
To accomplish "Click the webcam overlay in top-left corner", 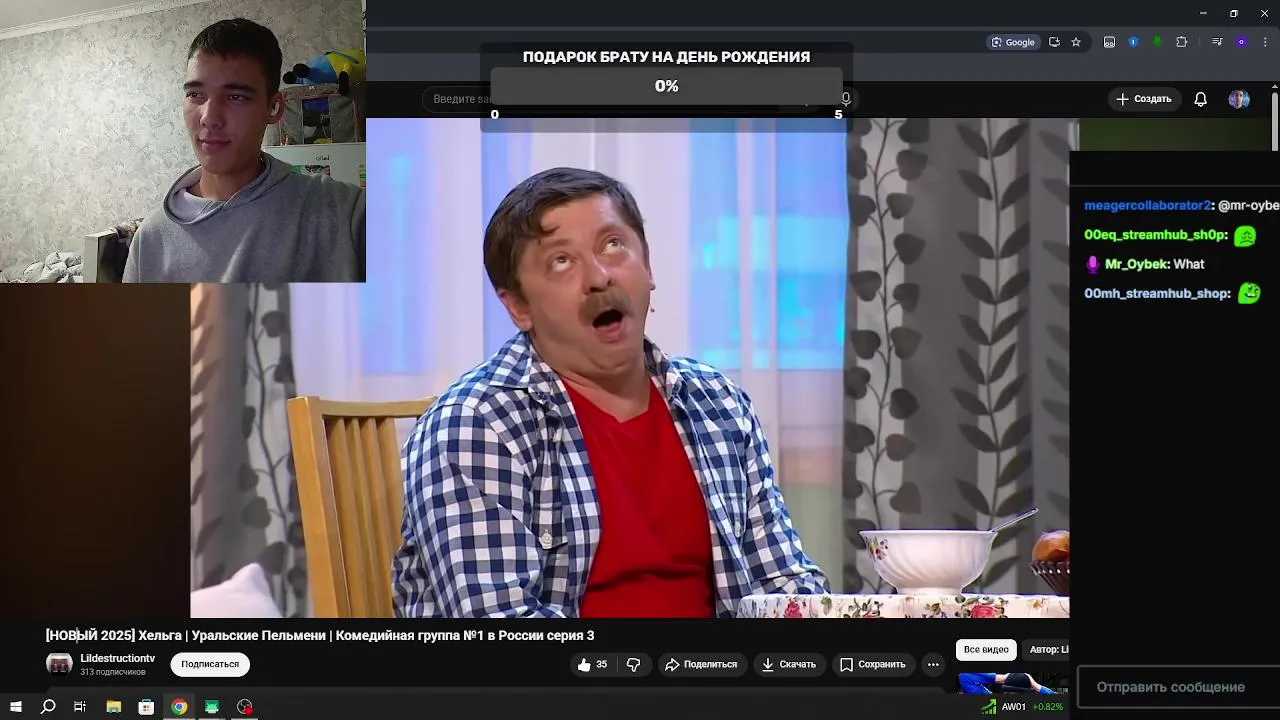I will point(182,141).
